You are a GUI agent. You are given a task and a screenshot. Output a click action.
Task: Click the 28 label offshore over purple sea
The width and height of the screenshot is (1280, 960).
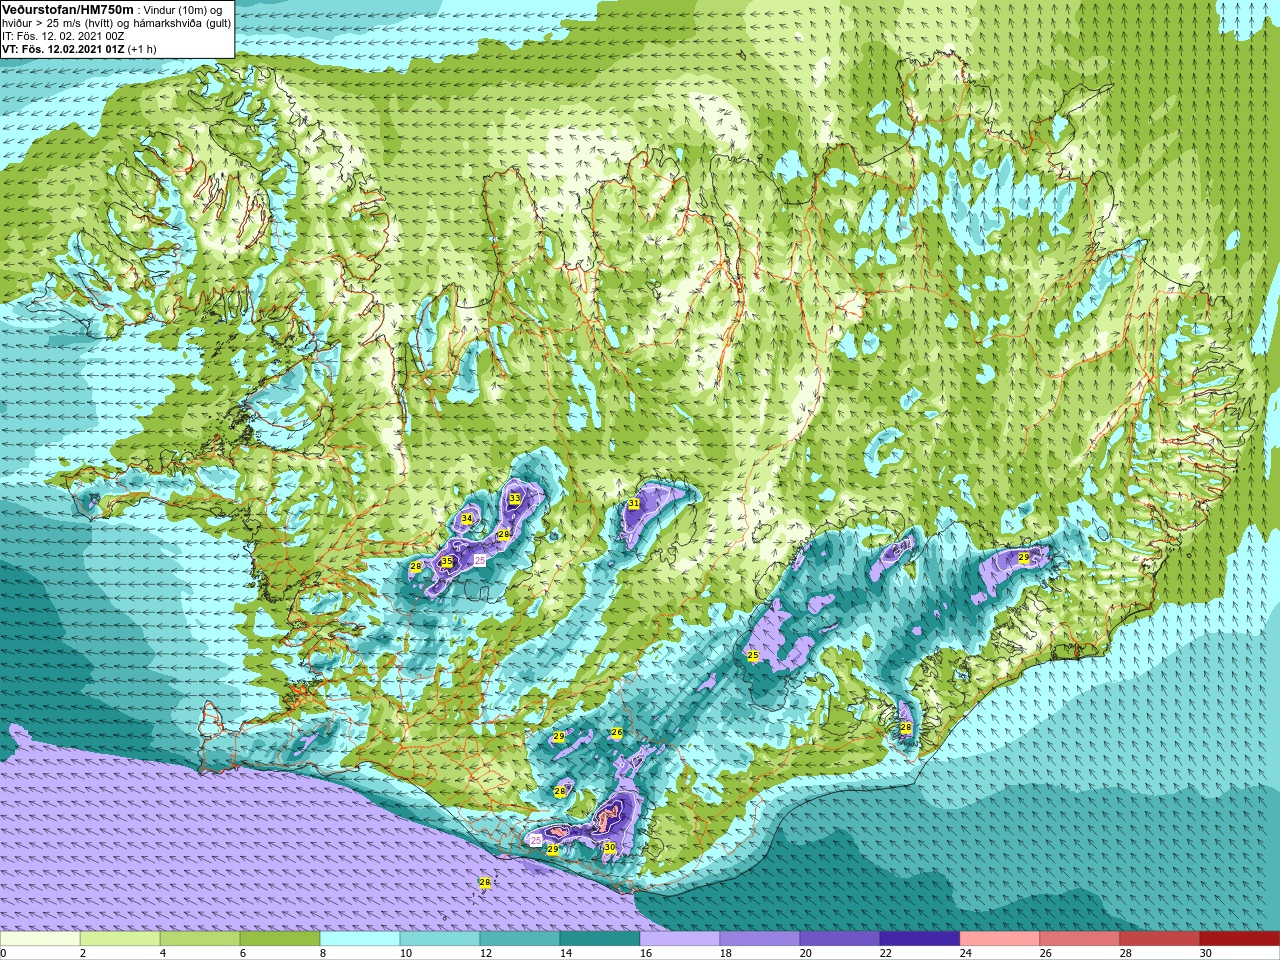pyautogui.click(x=485, y=882)
